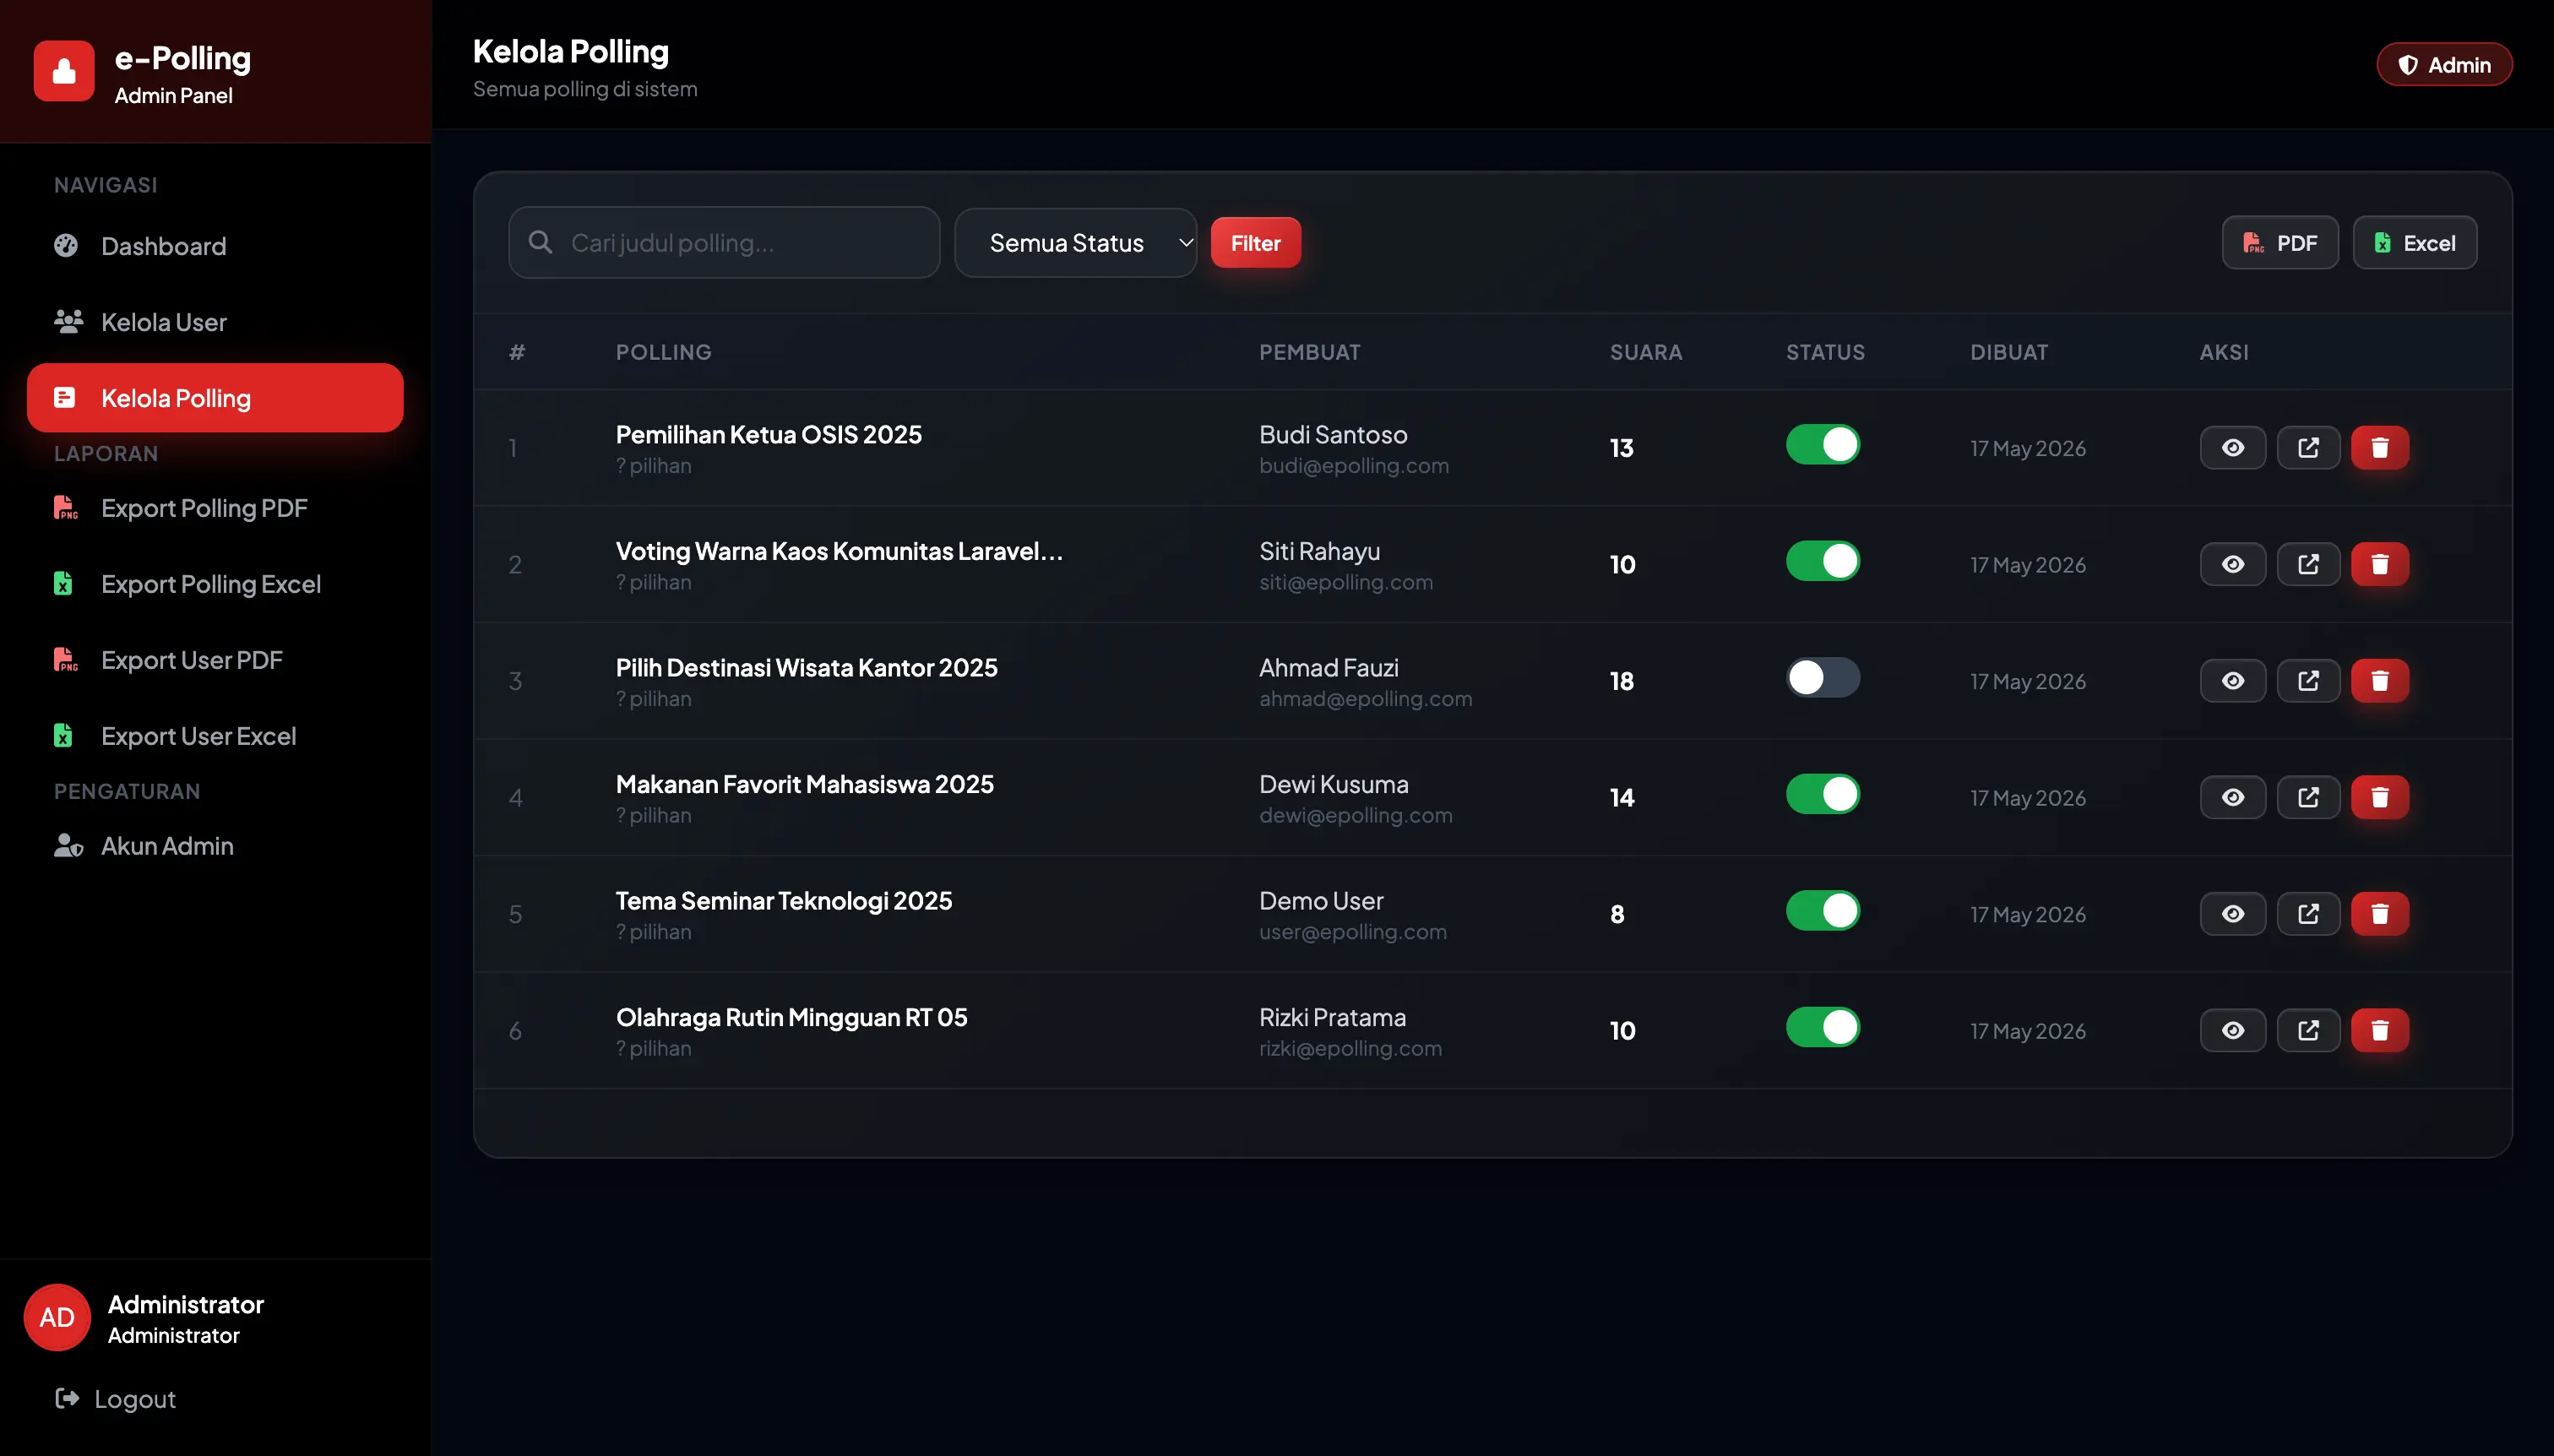The width and height of the screenshot is (2554, 1456).
Task: Export table with the Excel button
Action: click(2414, 243)
